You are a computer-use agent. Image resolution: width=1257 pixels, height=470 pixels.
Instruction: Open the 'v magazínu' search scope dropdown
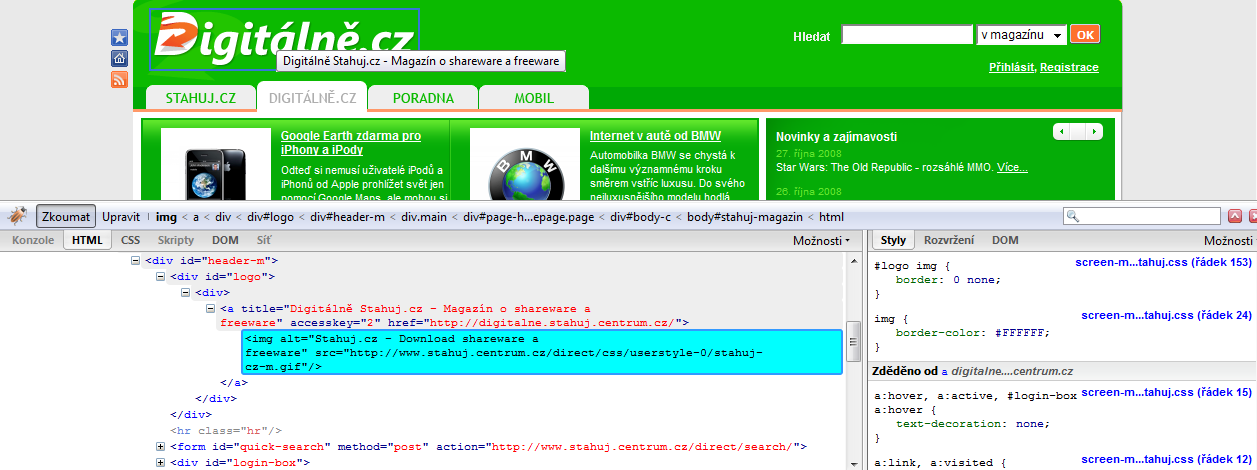click(x=1021, y=35)
